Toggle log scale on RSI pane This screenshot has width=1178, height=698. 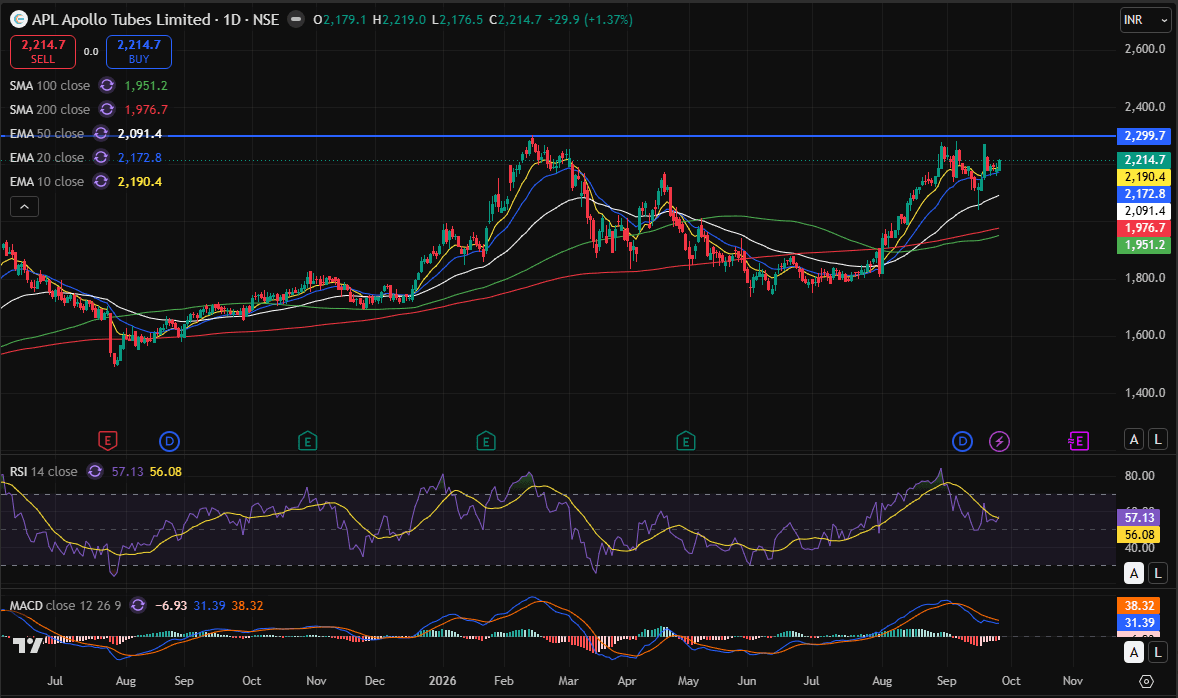click(1158, 573)
